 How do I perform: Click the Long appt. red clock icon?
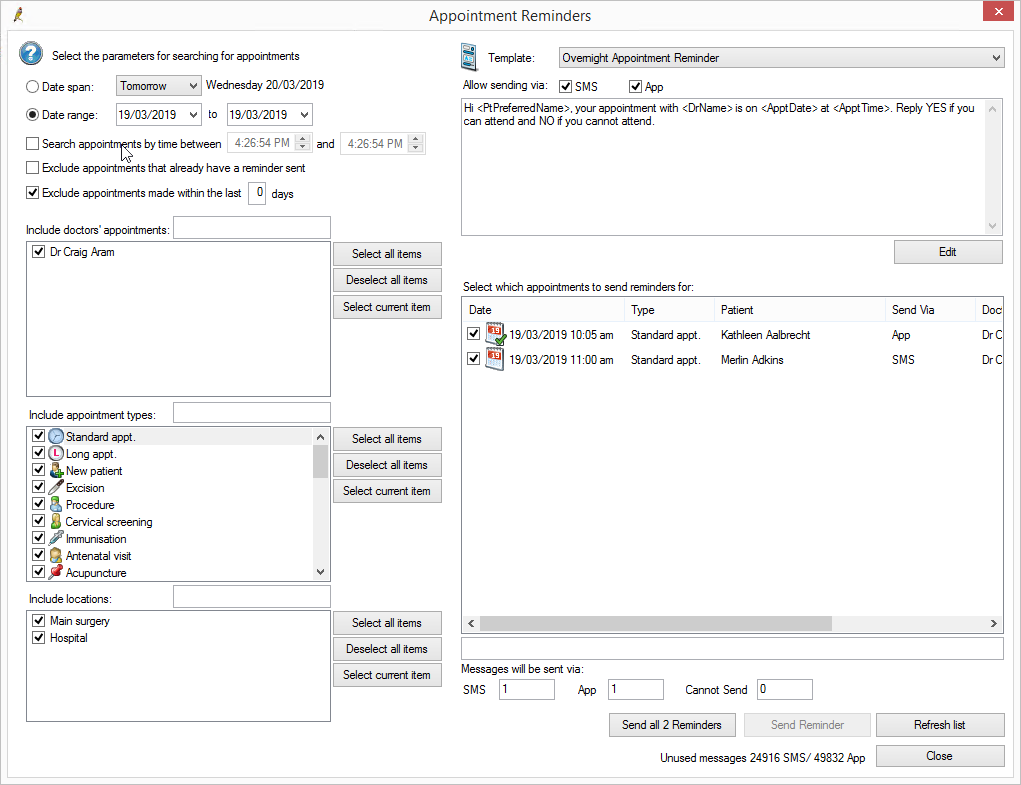click(x=57, y=453)
